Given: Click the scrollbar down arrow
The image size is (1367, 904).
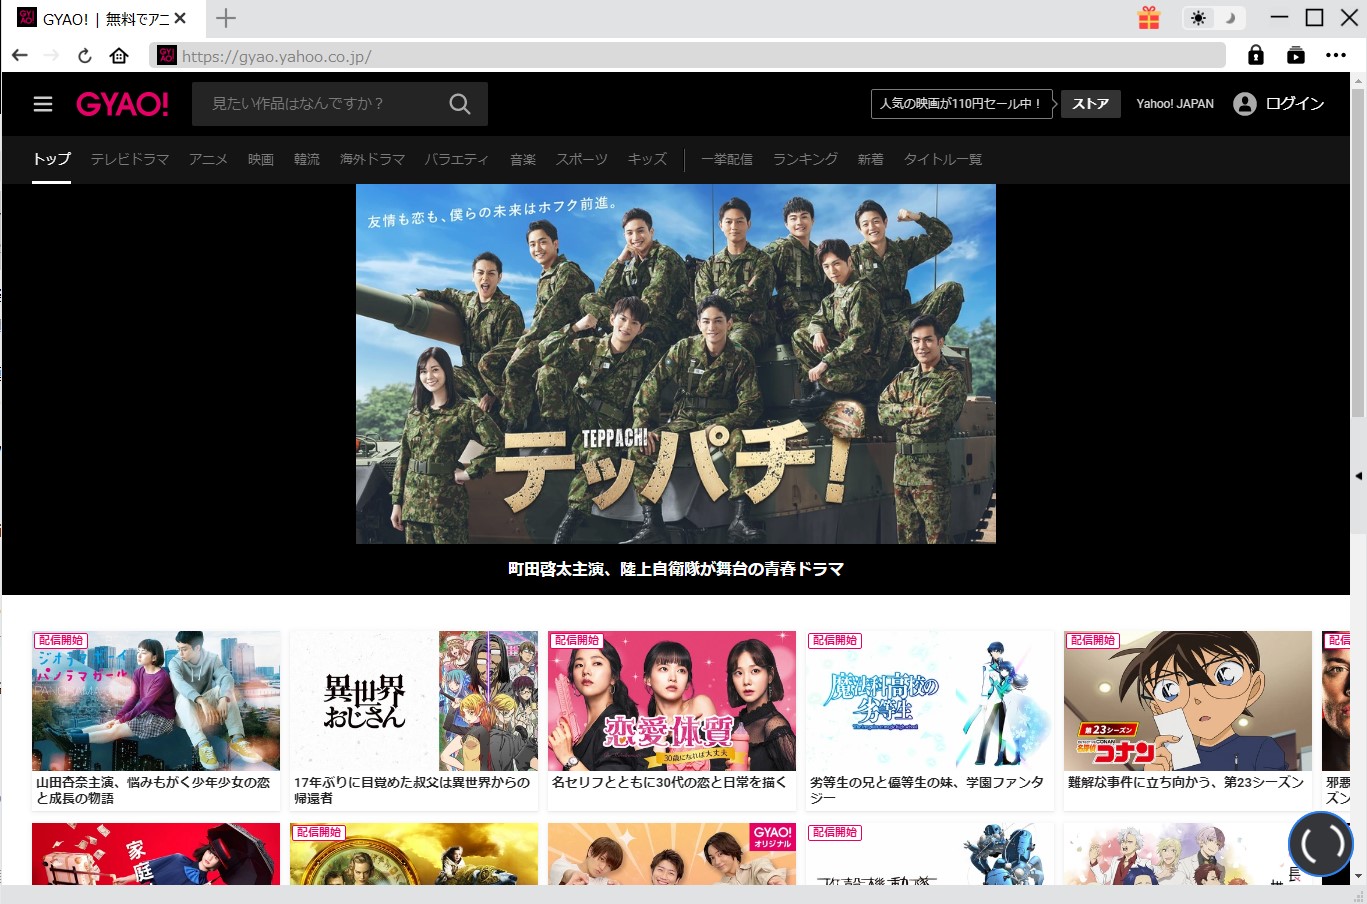Looking at the screenshot, I should 1358,876.
